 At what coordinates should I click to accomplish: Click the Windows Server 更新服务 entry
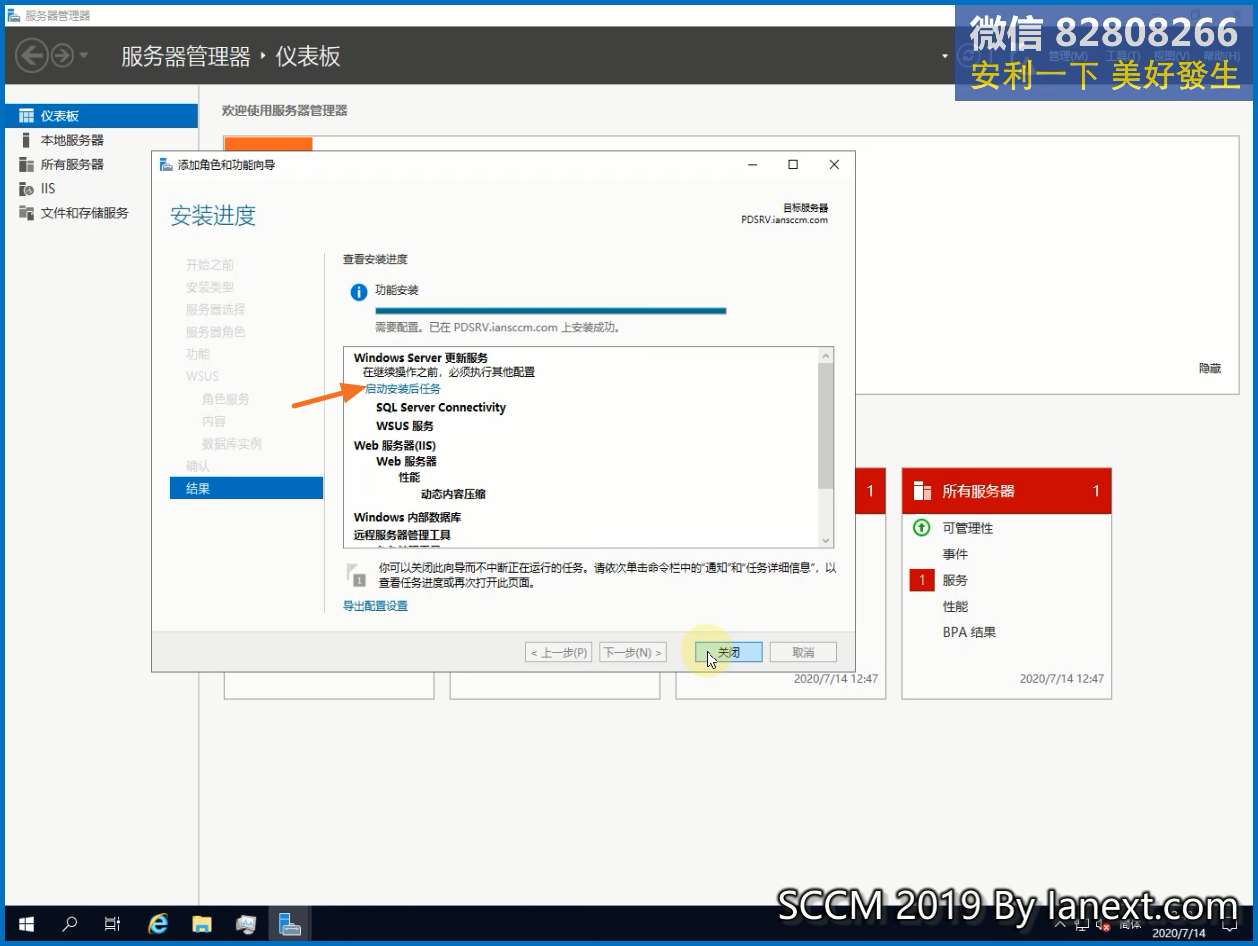tap(421, 358)
